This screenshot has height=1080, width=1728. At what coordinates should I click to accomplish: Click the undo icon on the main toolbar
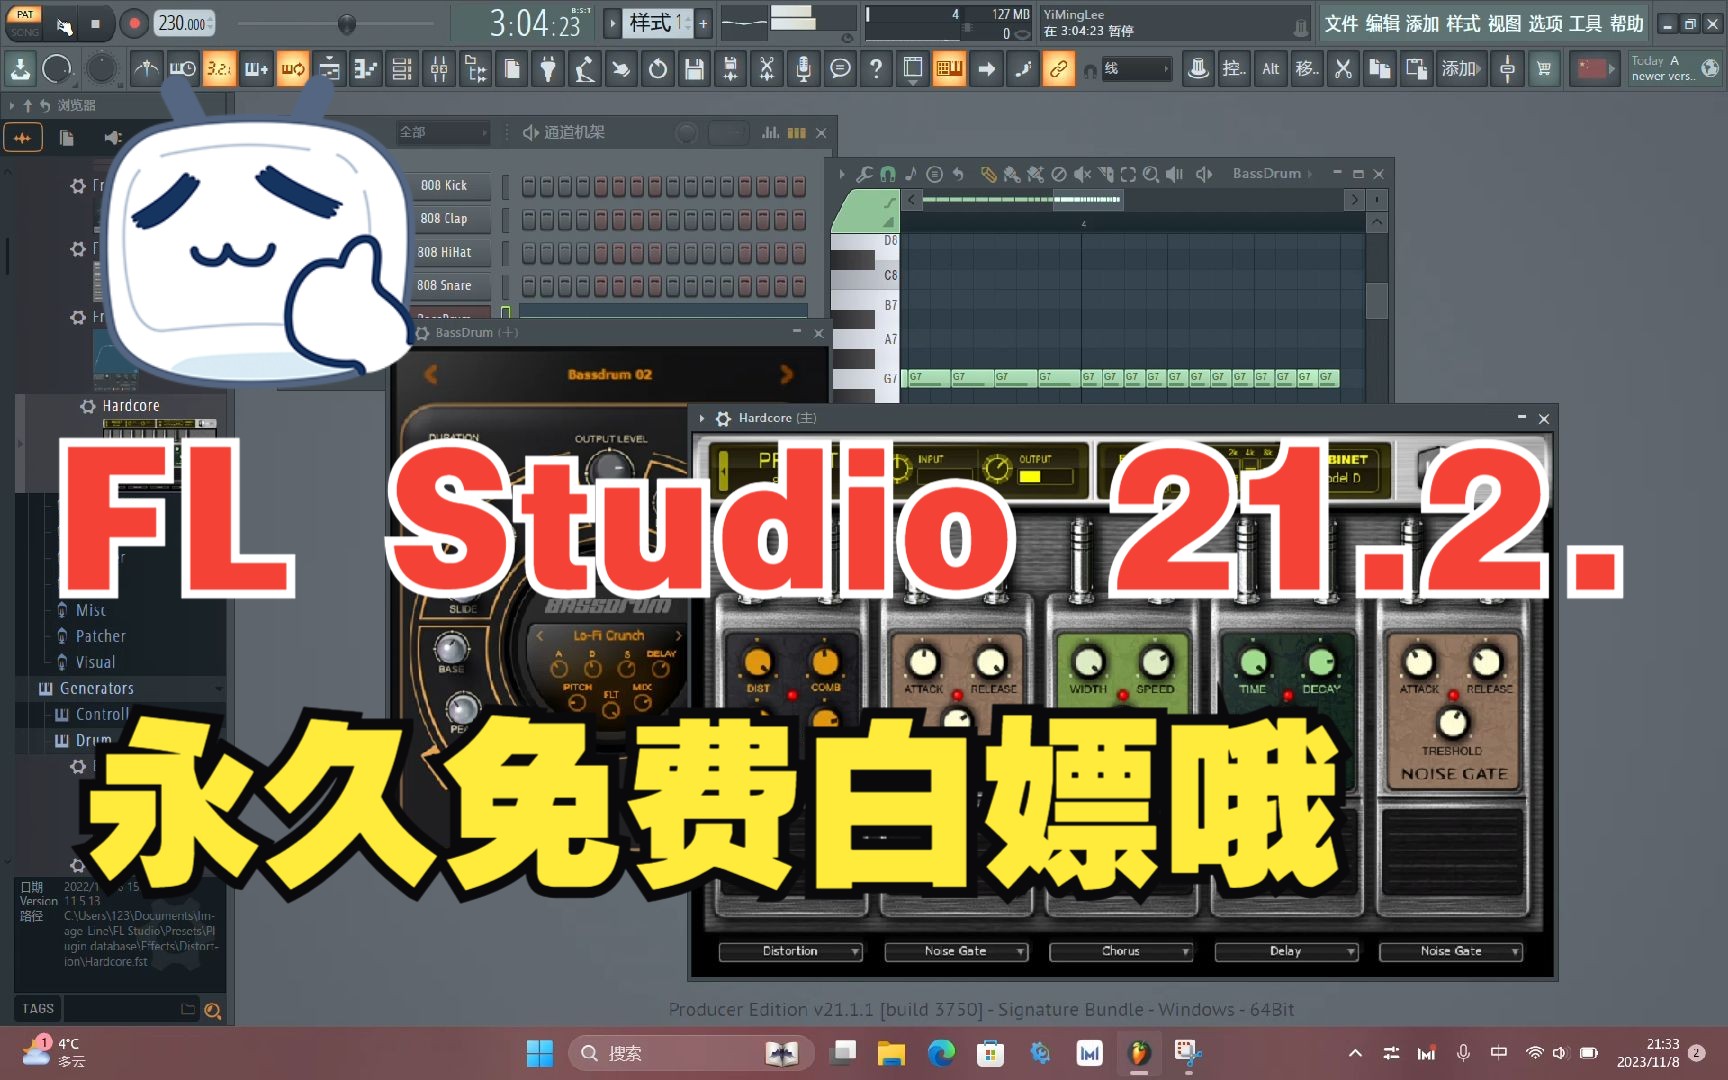[x=657, y=69]
